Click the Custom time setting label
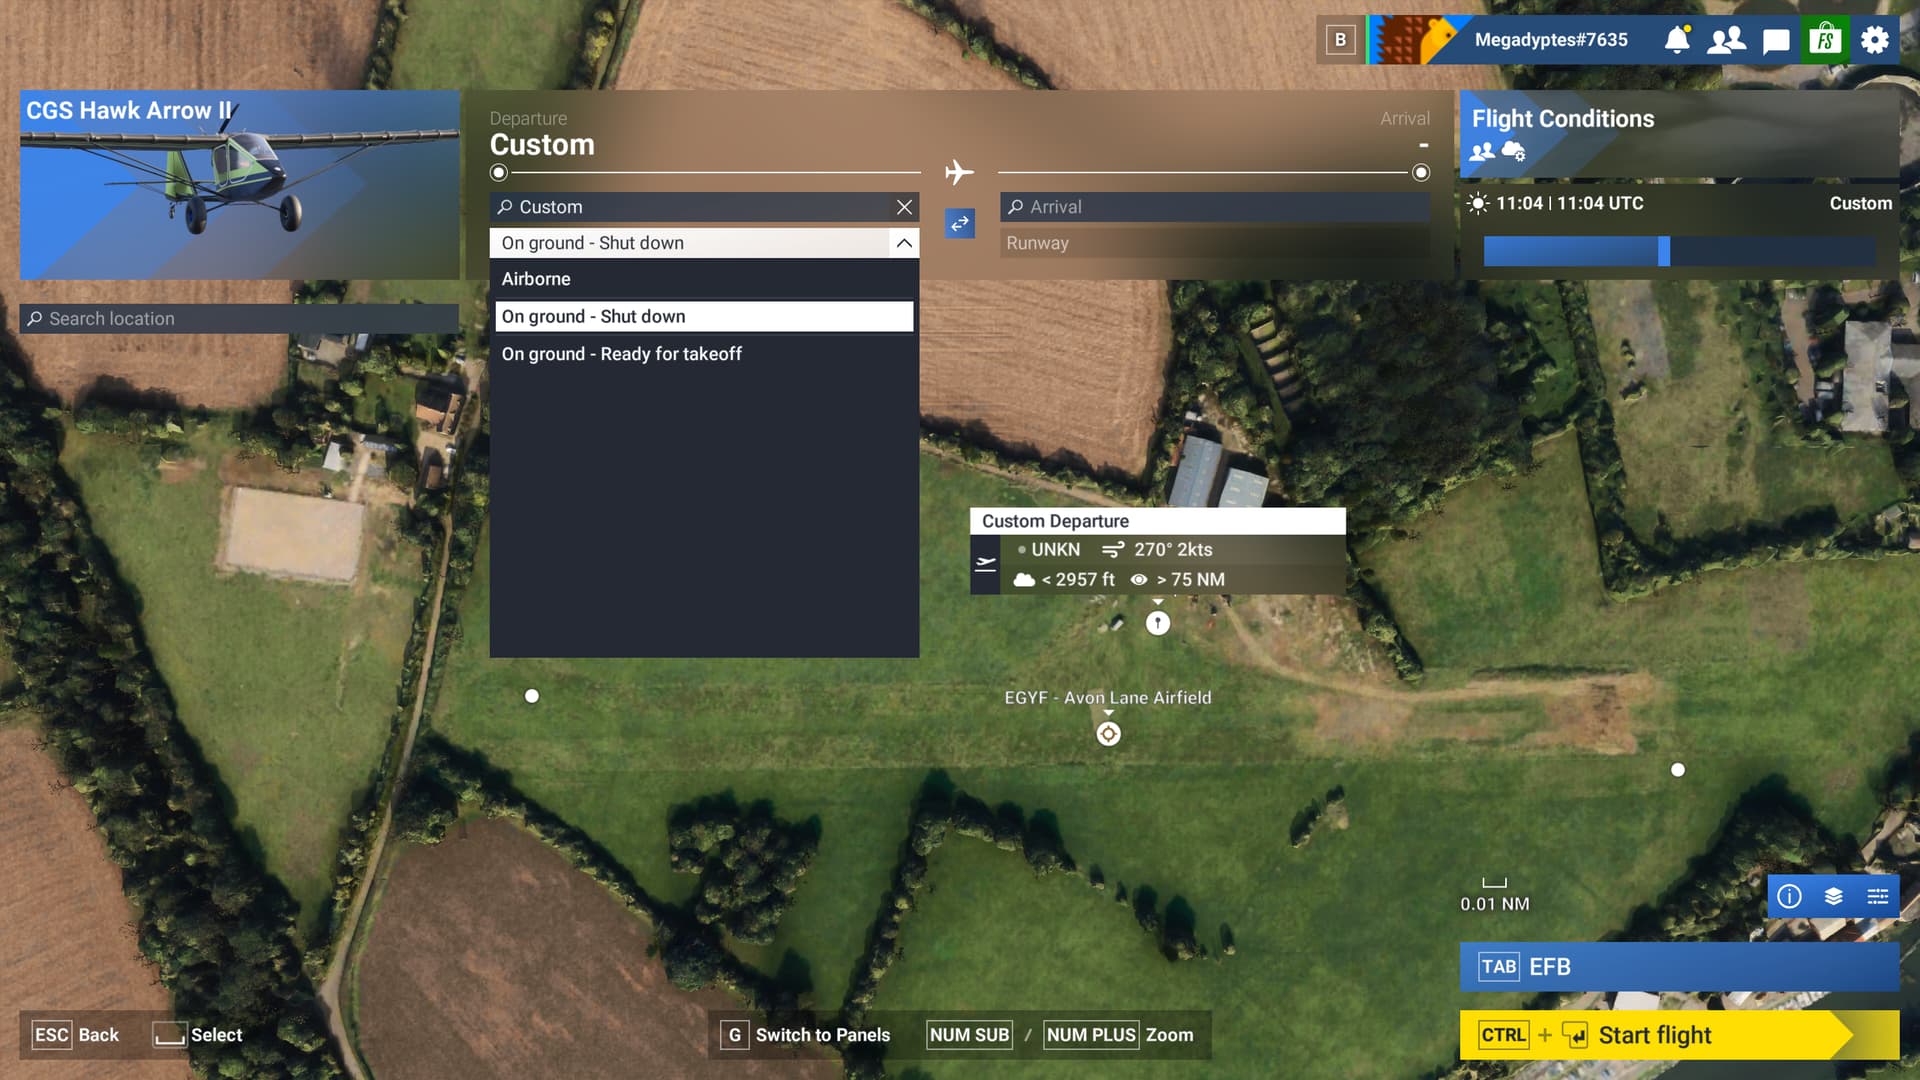Screen dimensions: 1920x1080 point(1860,203)
